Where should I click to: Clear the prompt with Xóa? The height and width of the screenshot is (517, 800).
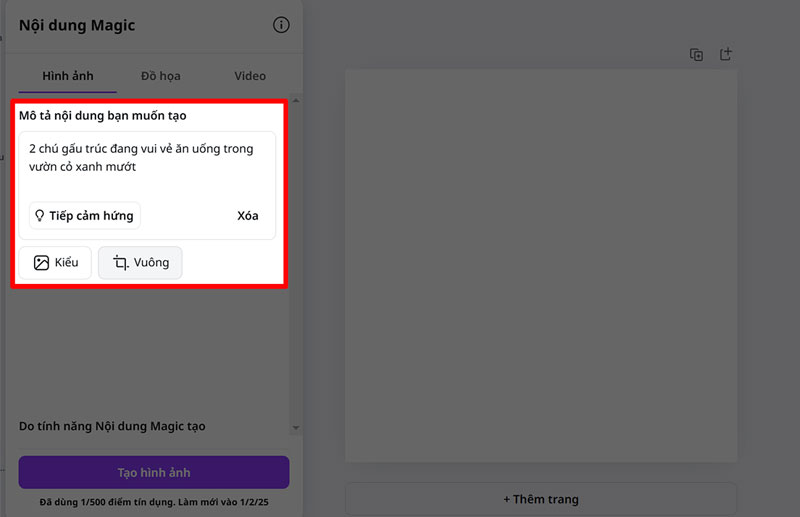coord(248,216)
